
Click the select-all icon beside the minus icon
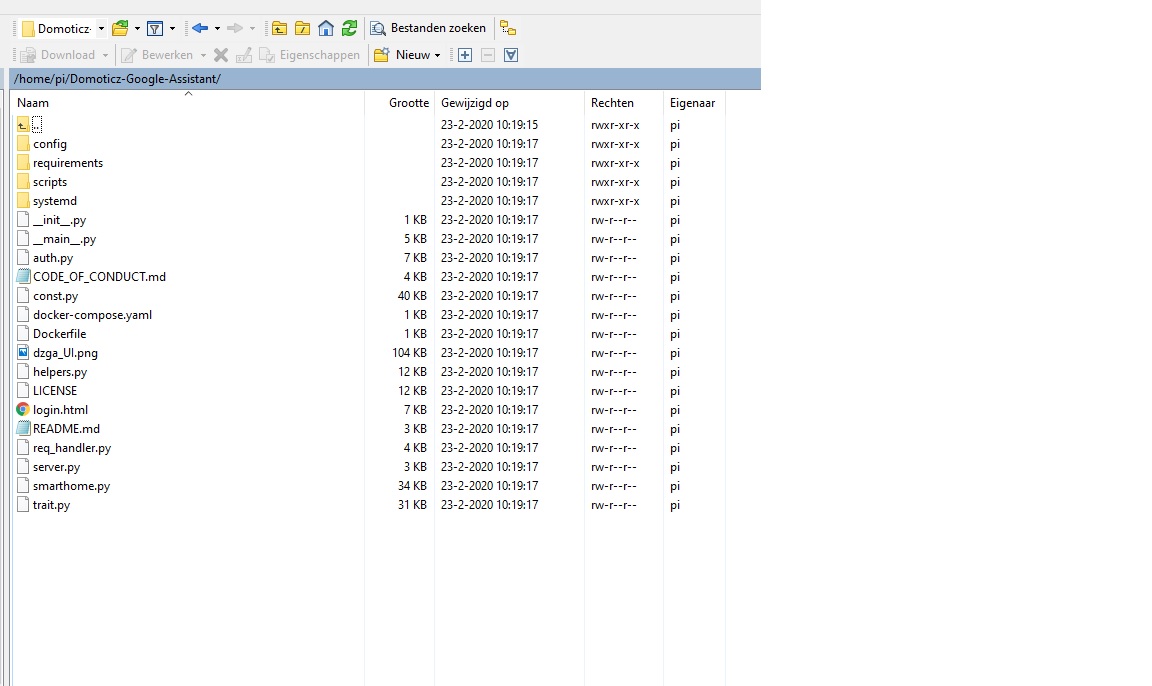click(x=511, y=55)
